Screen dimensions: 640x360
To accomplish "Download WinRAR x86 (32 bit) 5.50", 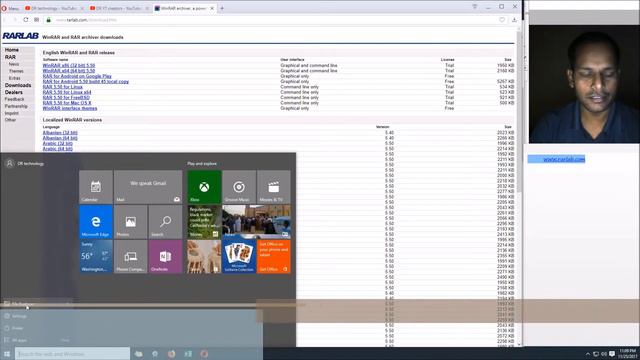I will point(69,65).
